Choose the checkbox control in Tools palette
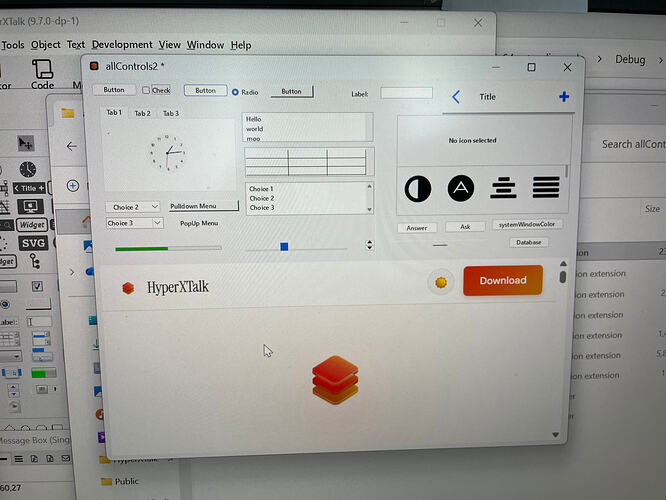Viewport: 666px width, 500px height. (x=37, y=286)
